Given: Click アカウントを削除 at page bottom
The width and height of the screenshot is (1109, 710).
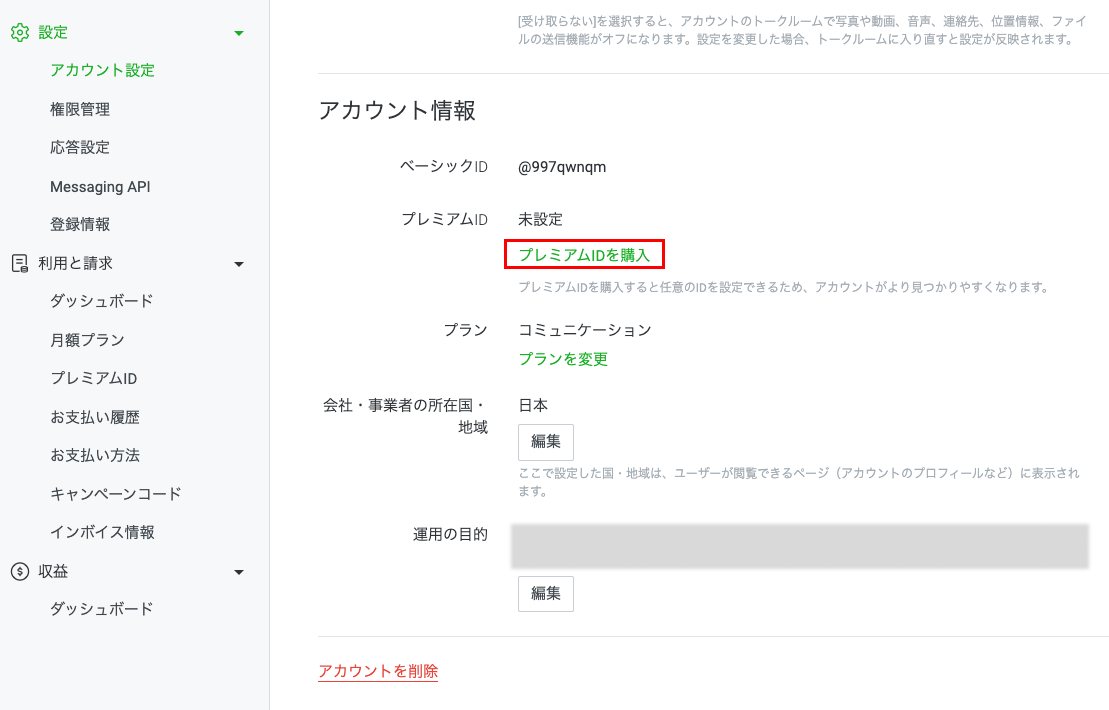Looking at the screenshot, I should click(377, 671).
